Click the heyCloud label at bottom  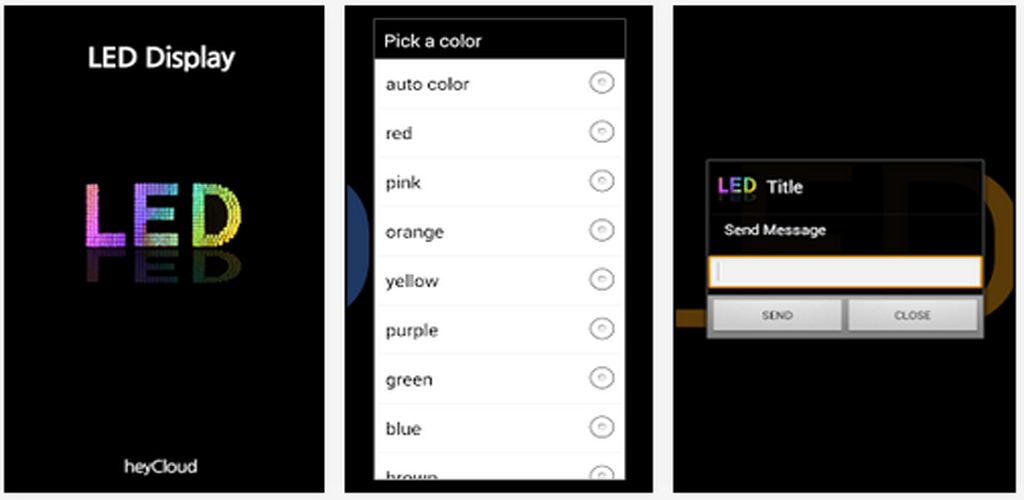click(160, 466)
